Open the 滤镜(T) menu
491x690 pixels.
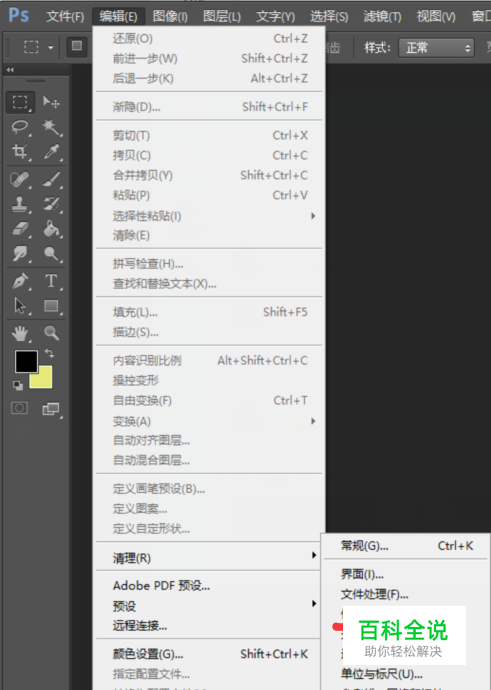382,17
